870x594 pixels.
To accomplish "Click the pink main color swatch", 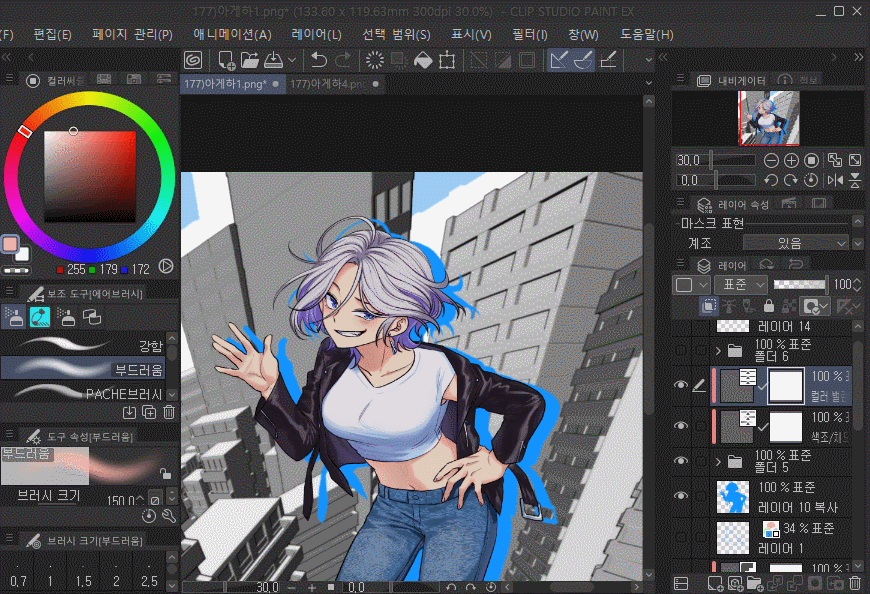I will tap(11, 244).
